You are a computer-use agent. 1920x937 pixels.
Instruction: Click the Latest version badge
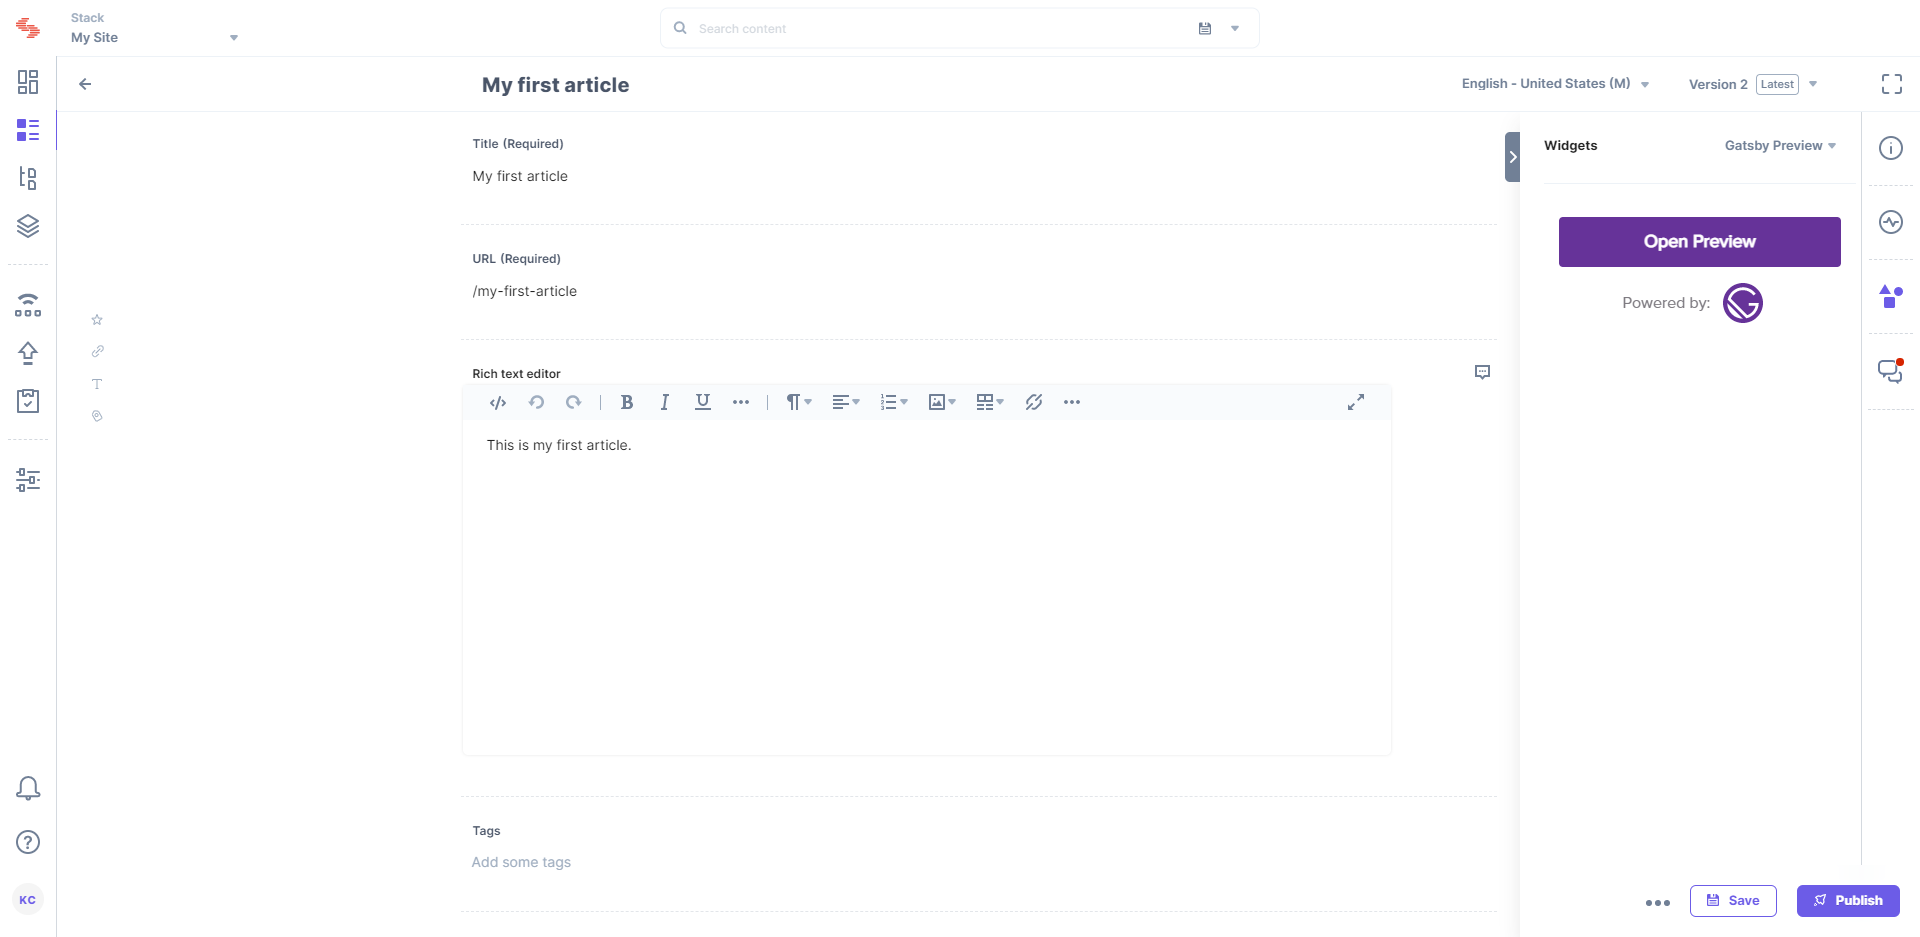pos(1777,84)
